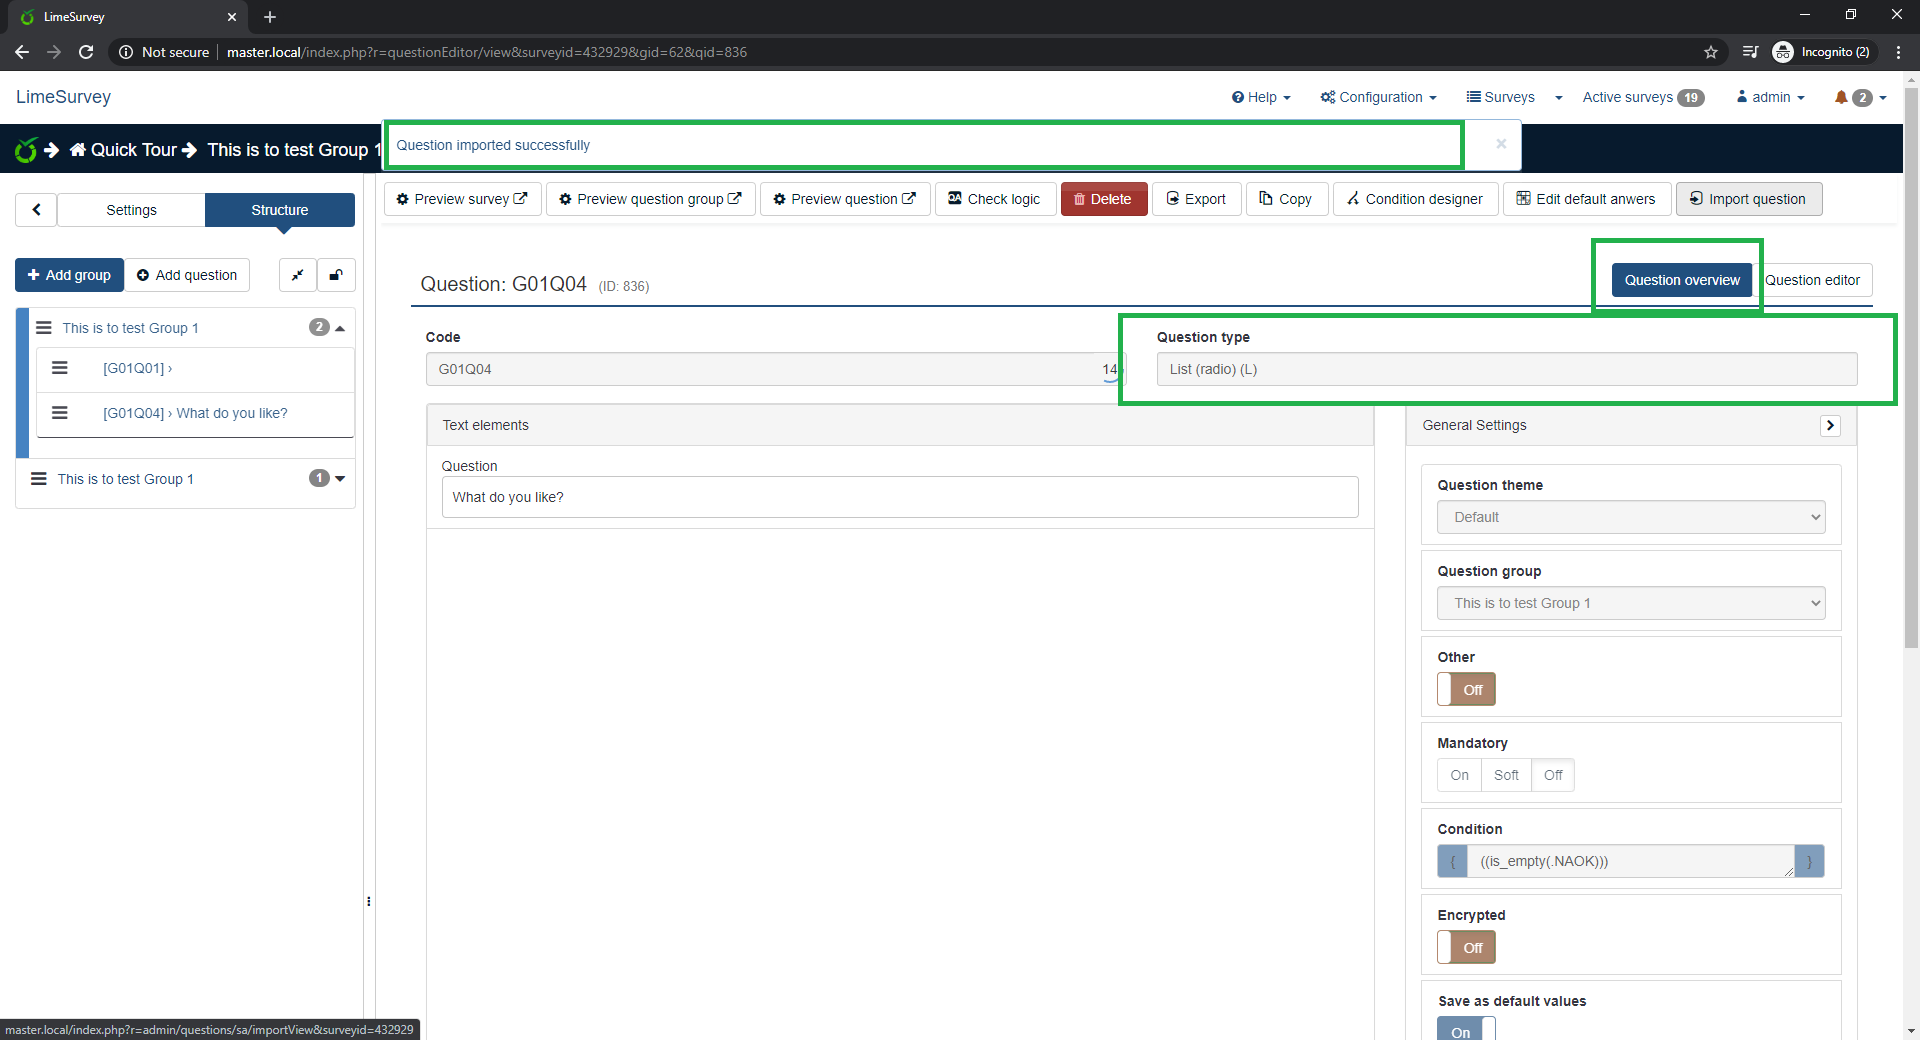Screen dimensions: 1920x1040
Task: Reload the page in the browser
Action: click(x=86, y=52)
